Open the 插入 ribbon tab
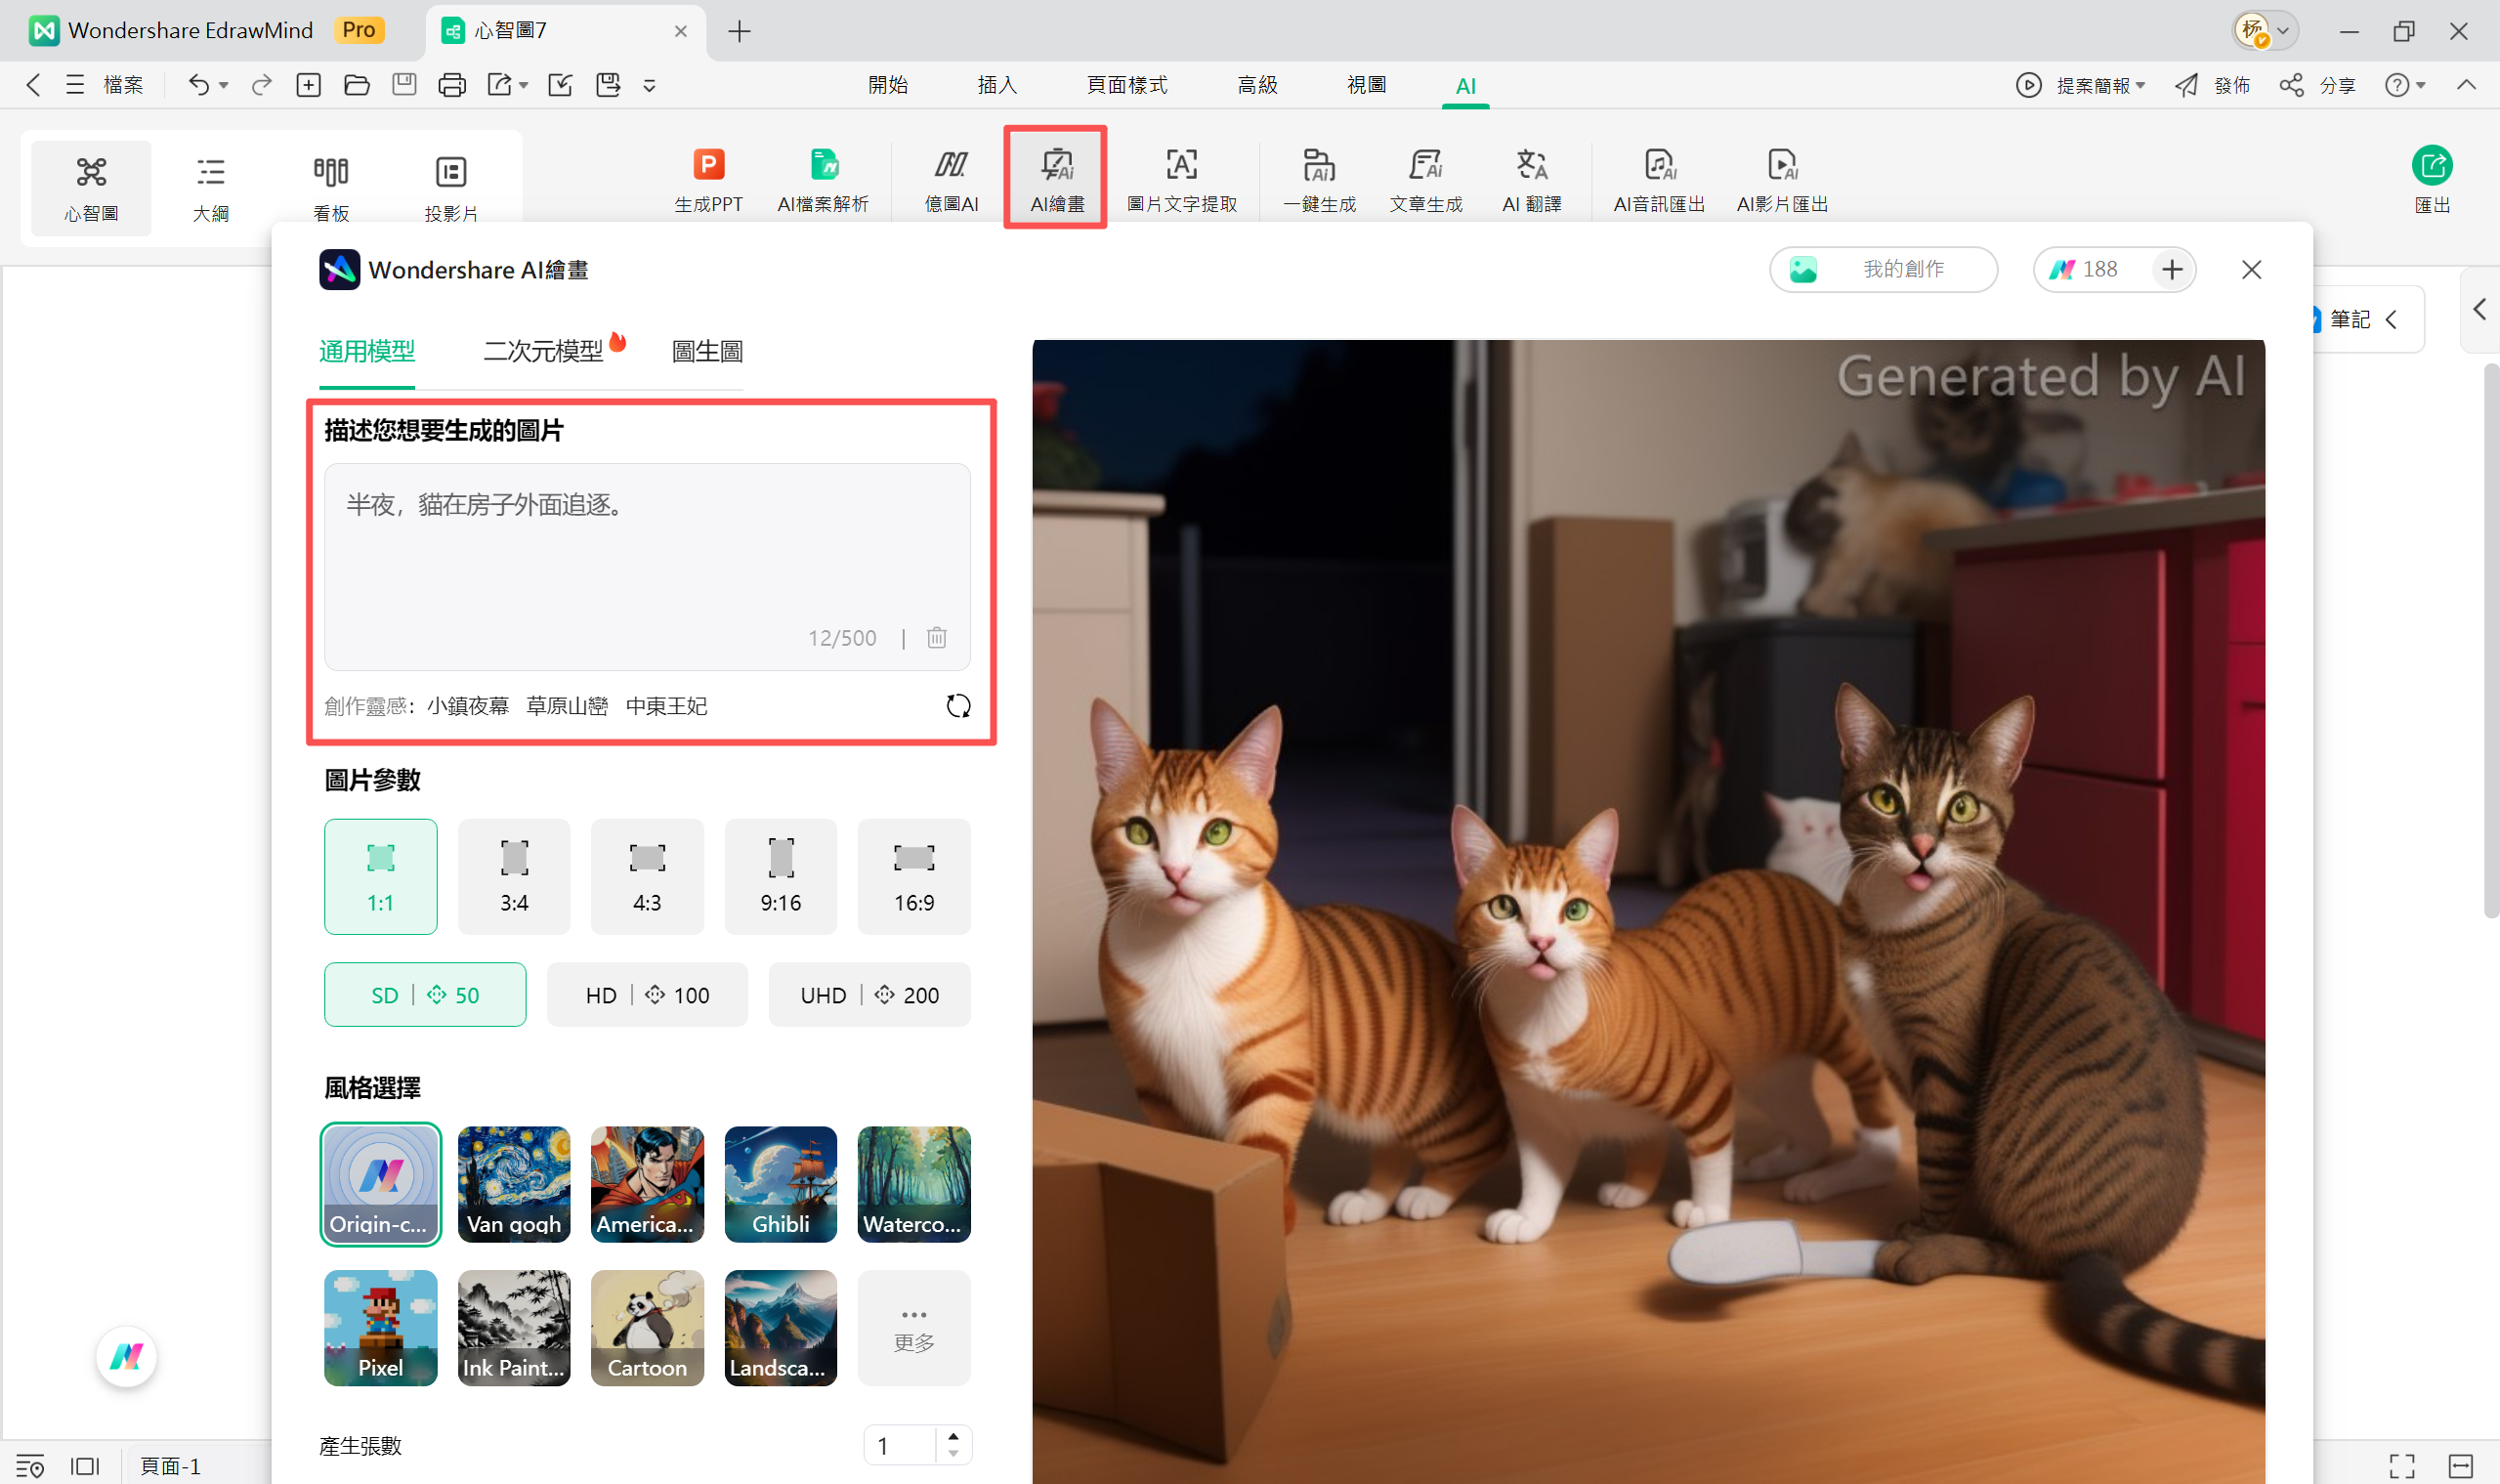The image size is (2500, 1484). (x=997, y=86)
